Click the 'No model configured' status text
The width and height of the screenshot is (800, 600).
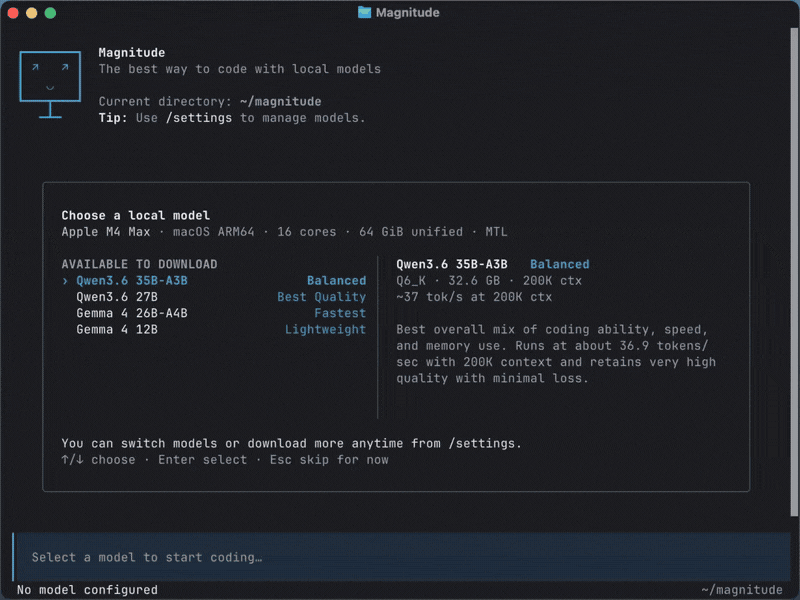coord(87,590)
